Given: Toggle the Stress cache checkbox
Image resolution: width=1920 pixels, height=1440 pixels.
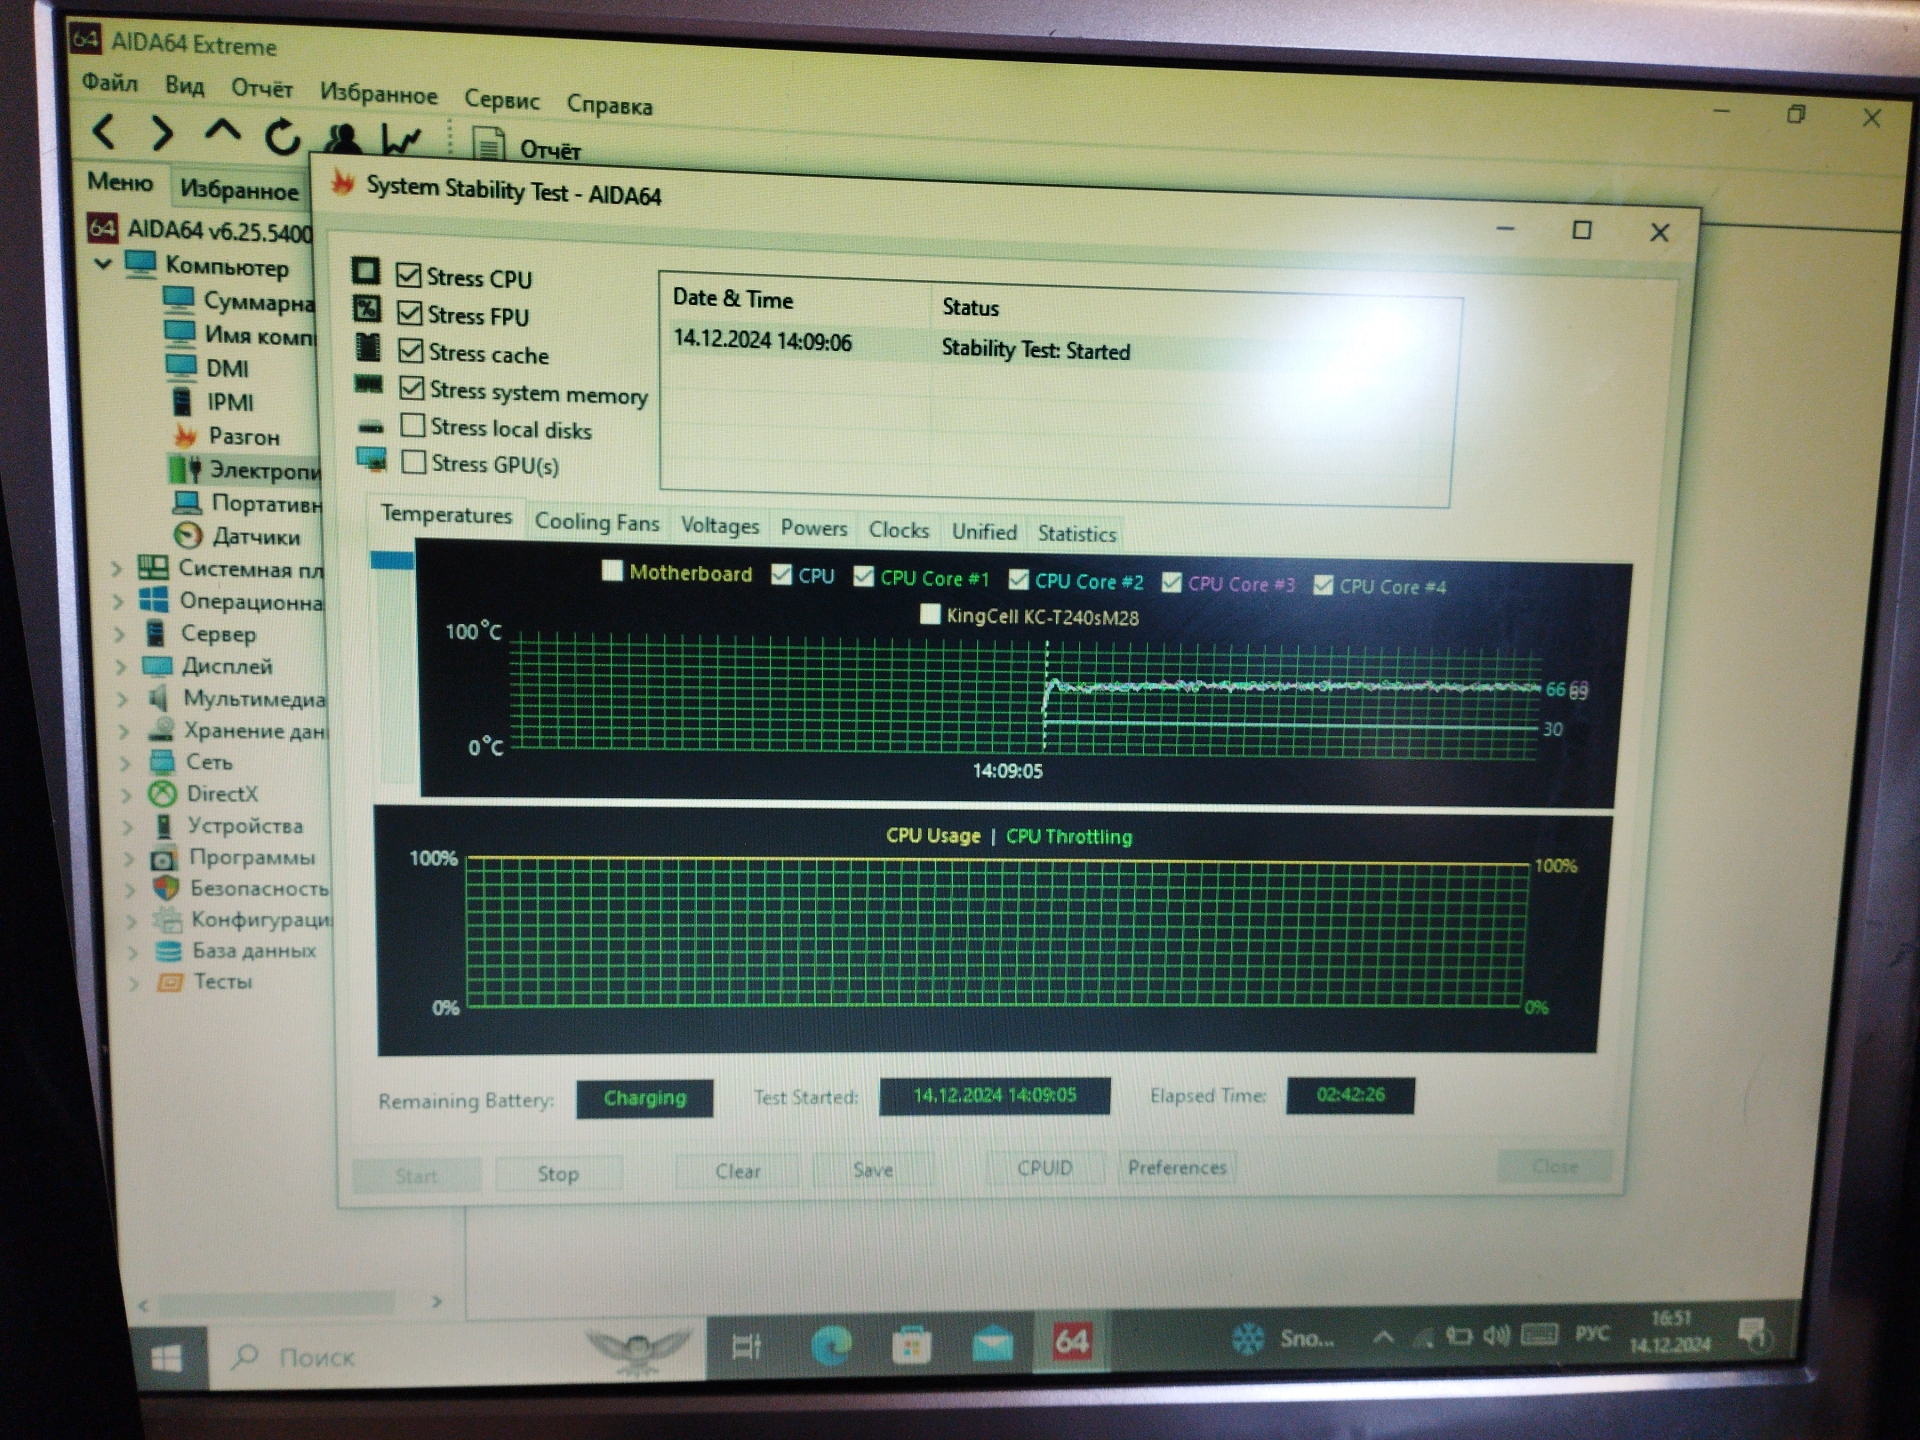Looking at the screenshot, I should pos(410,351).
